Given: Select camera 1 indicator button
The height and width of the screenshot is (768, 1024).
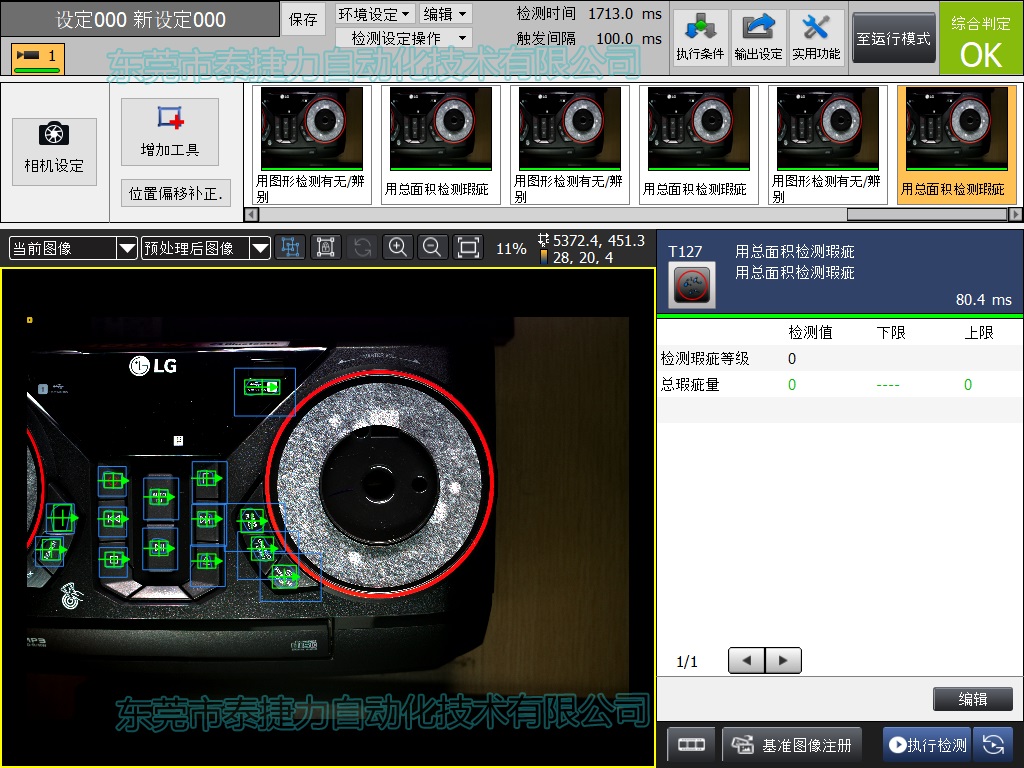Looking at the screenshot, I should [x=38, y=57].
